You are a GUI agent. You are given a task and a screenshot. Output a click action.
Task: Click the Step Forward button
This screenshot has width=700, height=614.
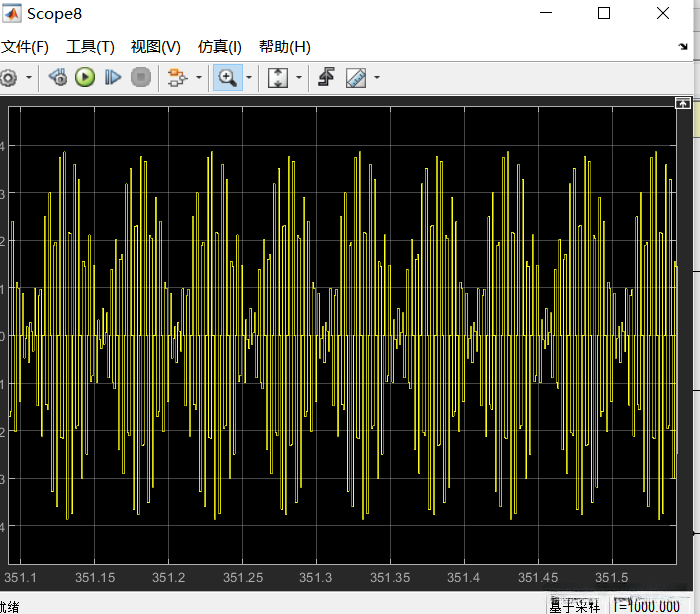coord(113,77)
